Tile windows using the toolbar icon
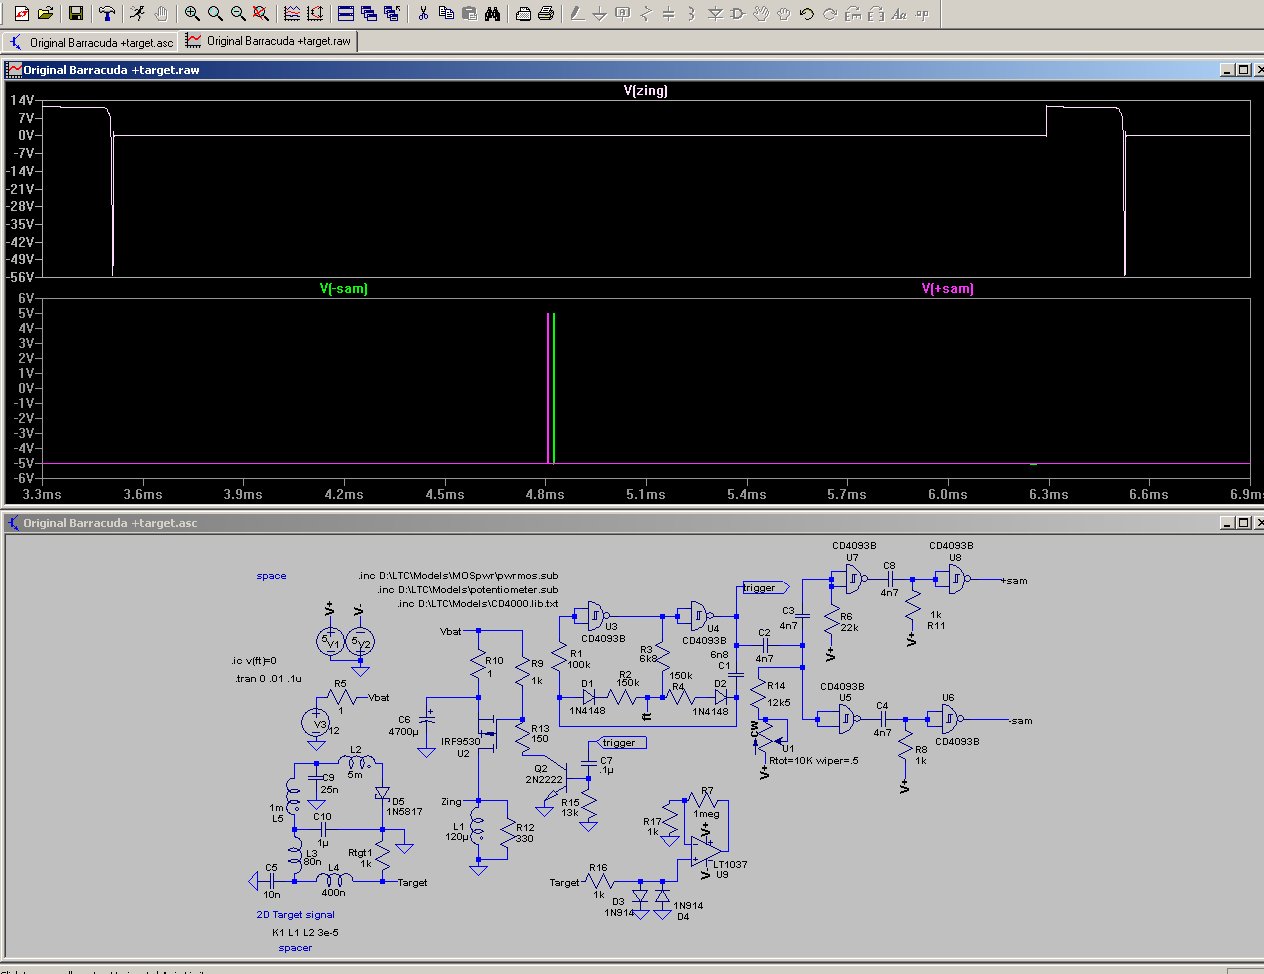Screen dimensions: 1264x974 (345, 14)
